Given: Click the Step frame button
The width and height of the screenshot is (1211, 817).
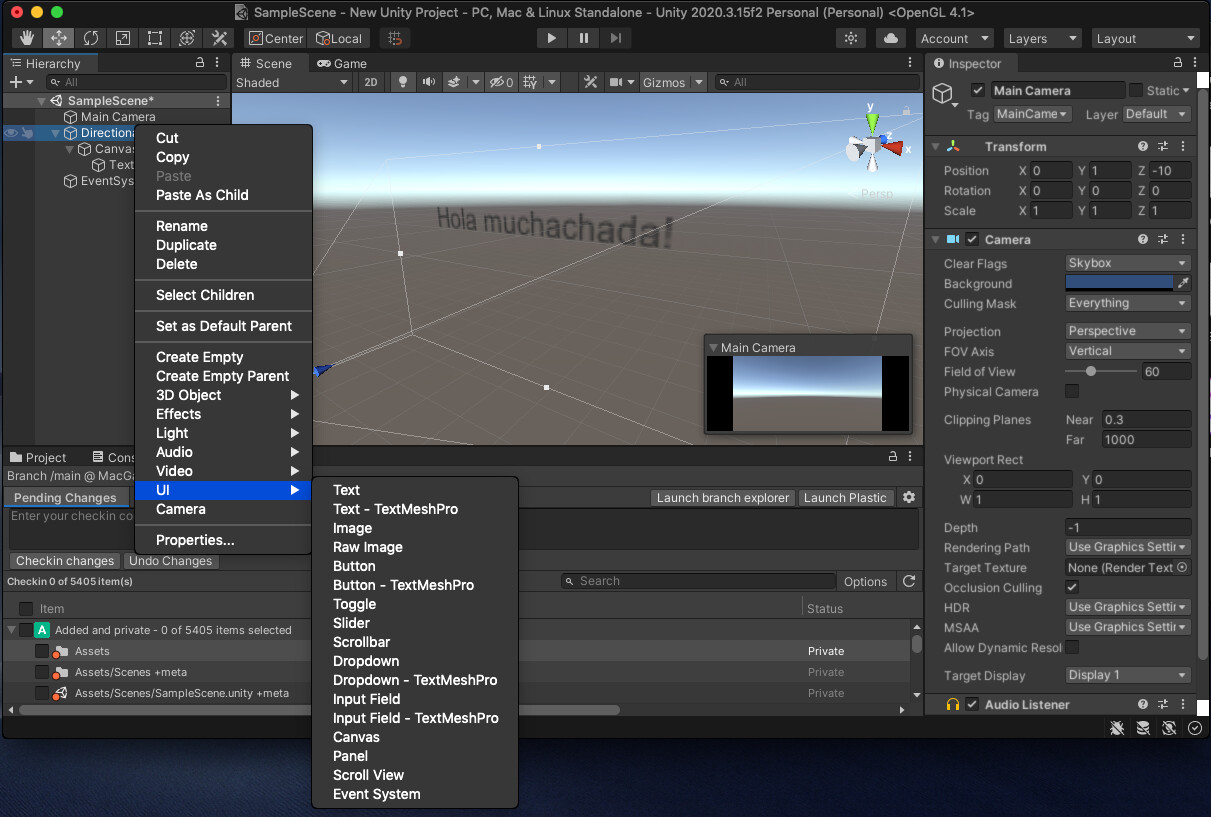Looking at the screenshot, I should tap(616, 38).
